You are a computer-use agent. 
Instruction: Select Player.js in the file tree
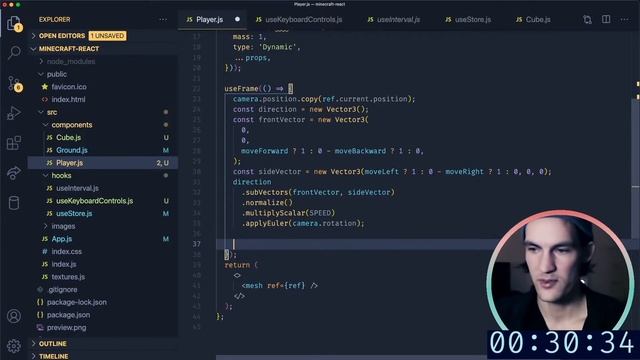pos(103,162)
